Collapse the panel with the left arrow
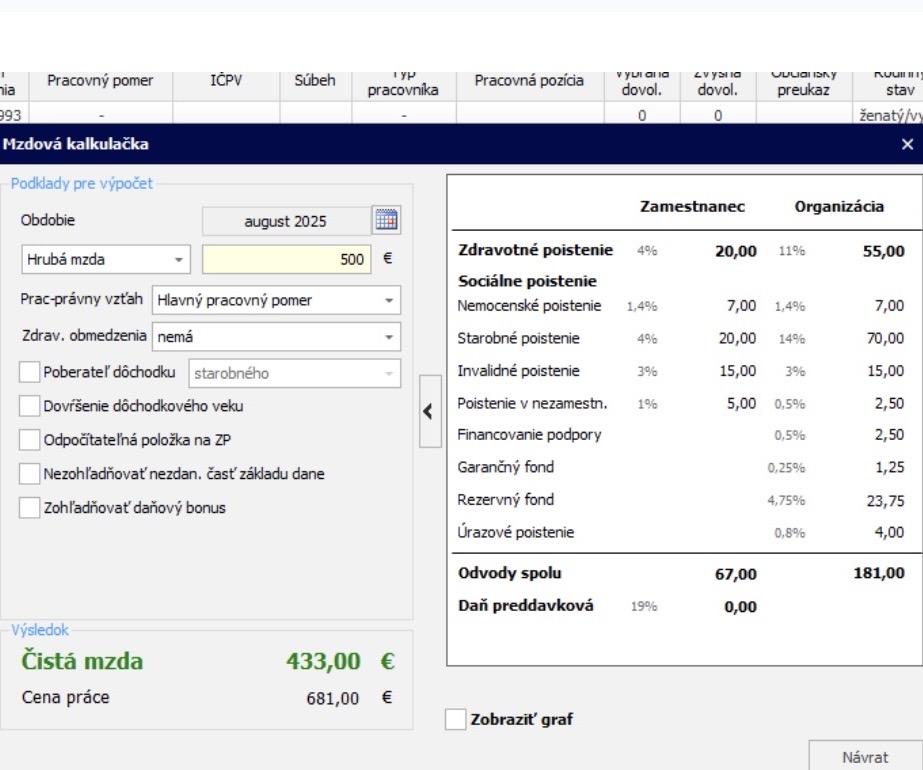The image size is (923, 770). pos(429,411)
